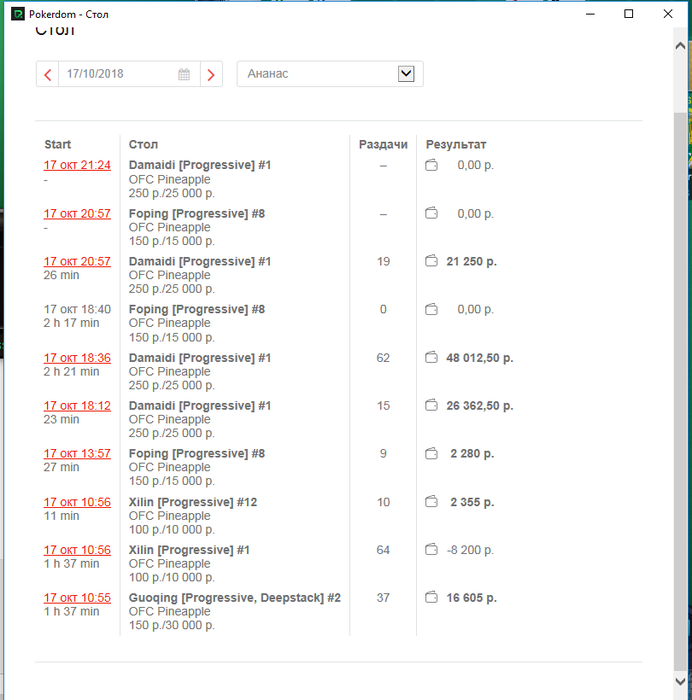Screen dimensions: 692x700
Task: Expand the Ананас game type dropdown
Action: pyautogui.click(x=330, y=74)
